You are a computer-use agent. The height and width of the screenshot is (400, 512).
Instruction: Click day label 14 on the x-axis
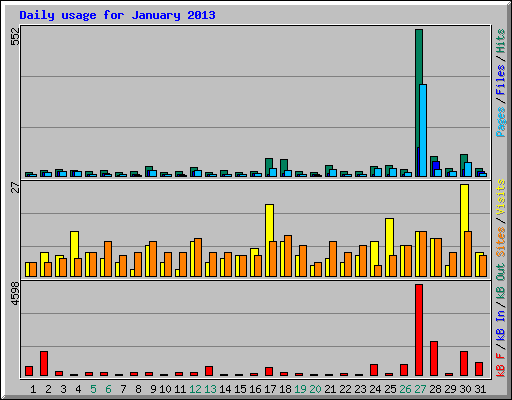(x=225, y=389)
